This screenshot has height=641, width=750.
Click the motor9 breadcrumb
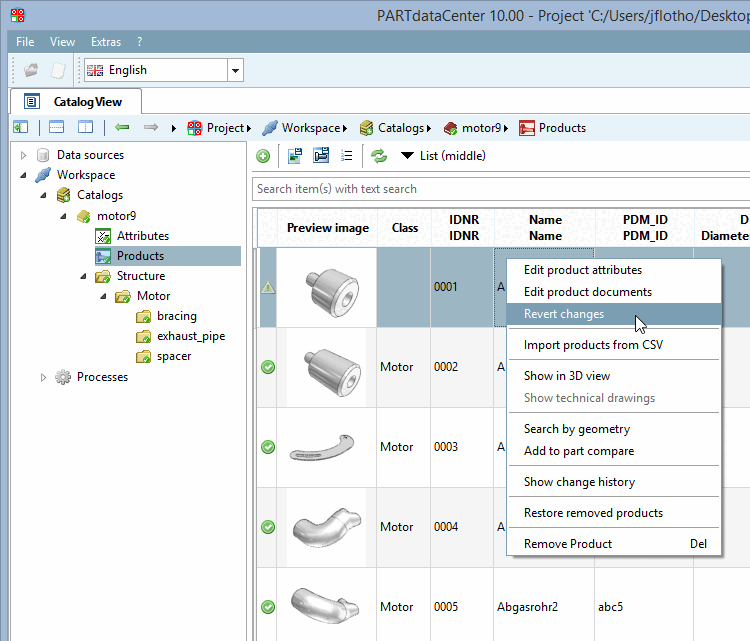click(x=472, y=128)
